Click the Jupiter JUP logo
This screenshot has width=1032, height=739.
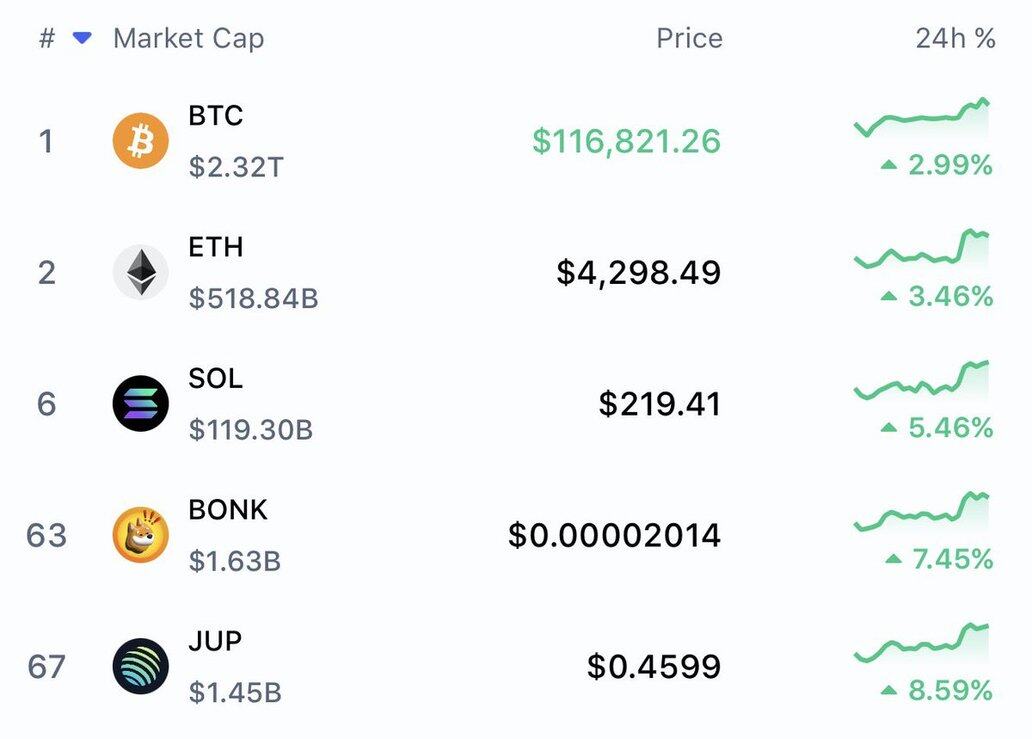[140, 666]
